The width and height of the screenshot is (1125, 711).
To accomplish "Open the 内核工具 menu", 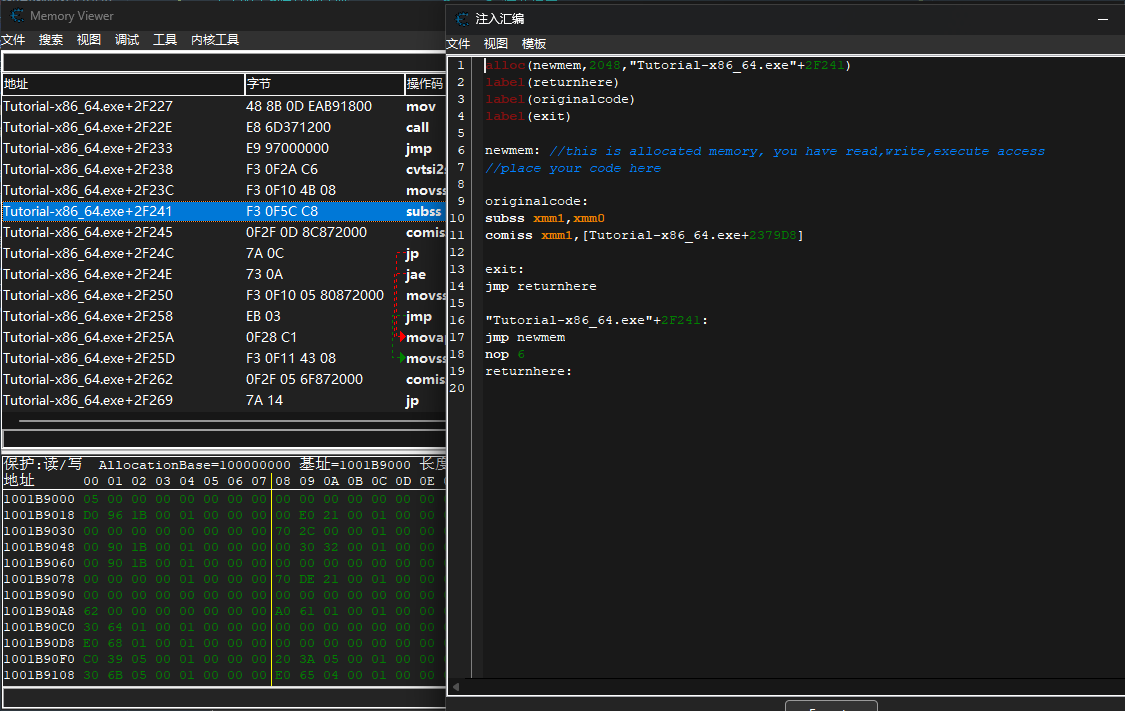I will pos(215,40).
